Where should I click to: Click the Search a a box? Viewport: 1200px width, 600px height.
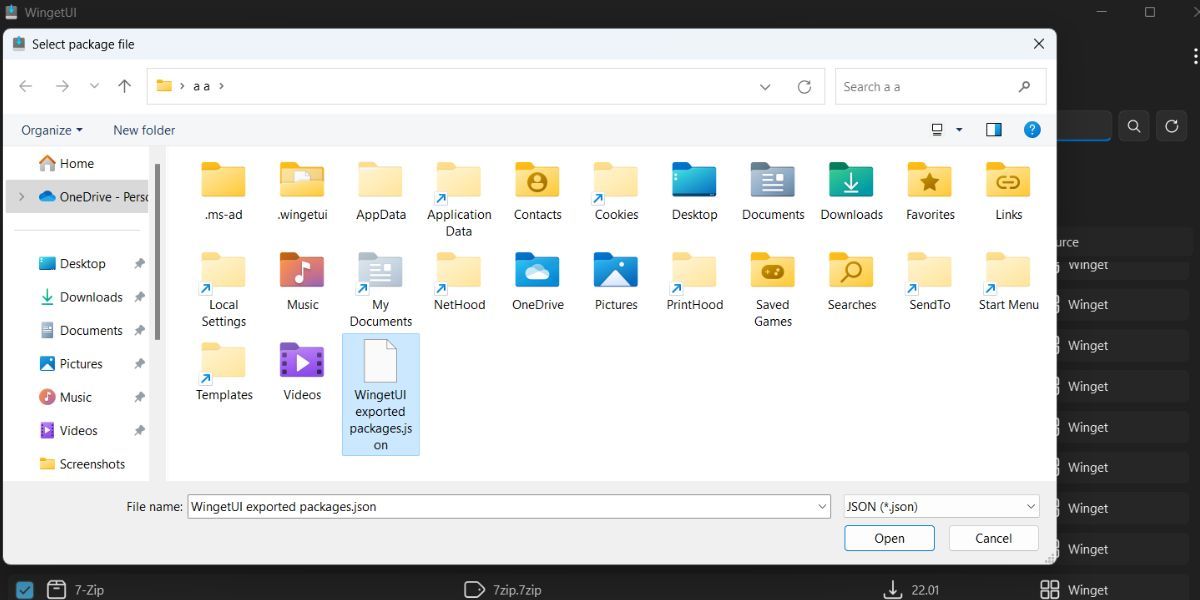941,87
